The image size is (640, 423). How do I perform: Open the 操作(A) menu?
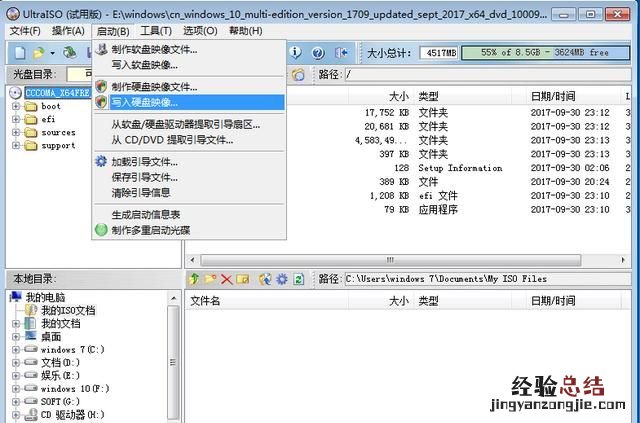point(68,31)
